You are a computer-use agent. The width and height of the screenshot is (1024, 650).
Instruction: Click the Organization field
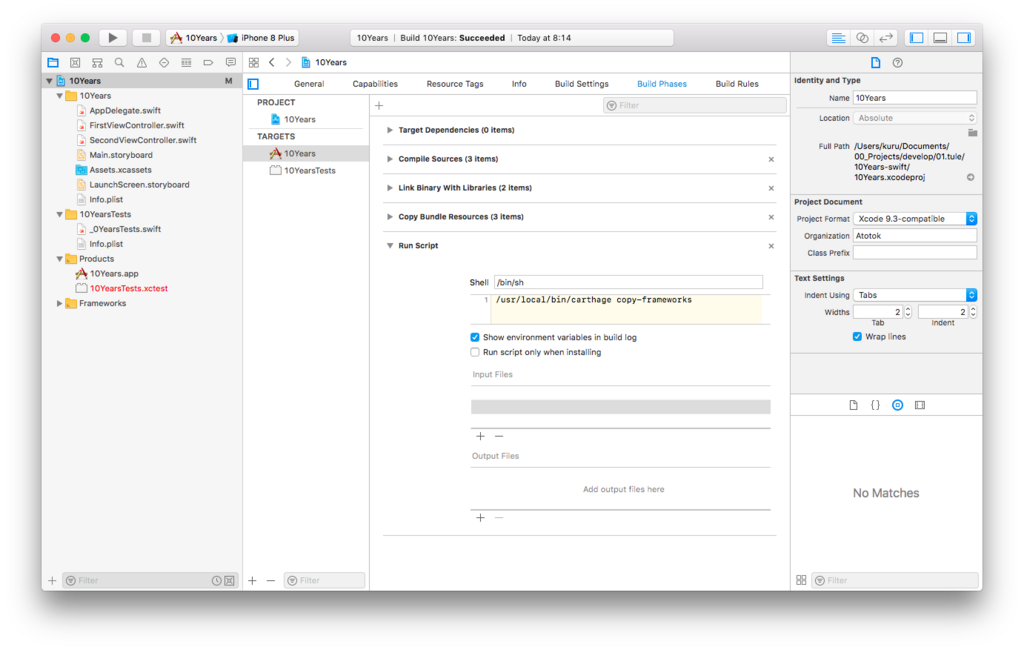915,236
